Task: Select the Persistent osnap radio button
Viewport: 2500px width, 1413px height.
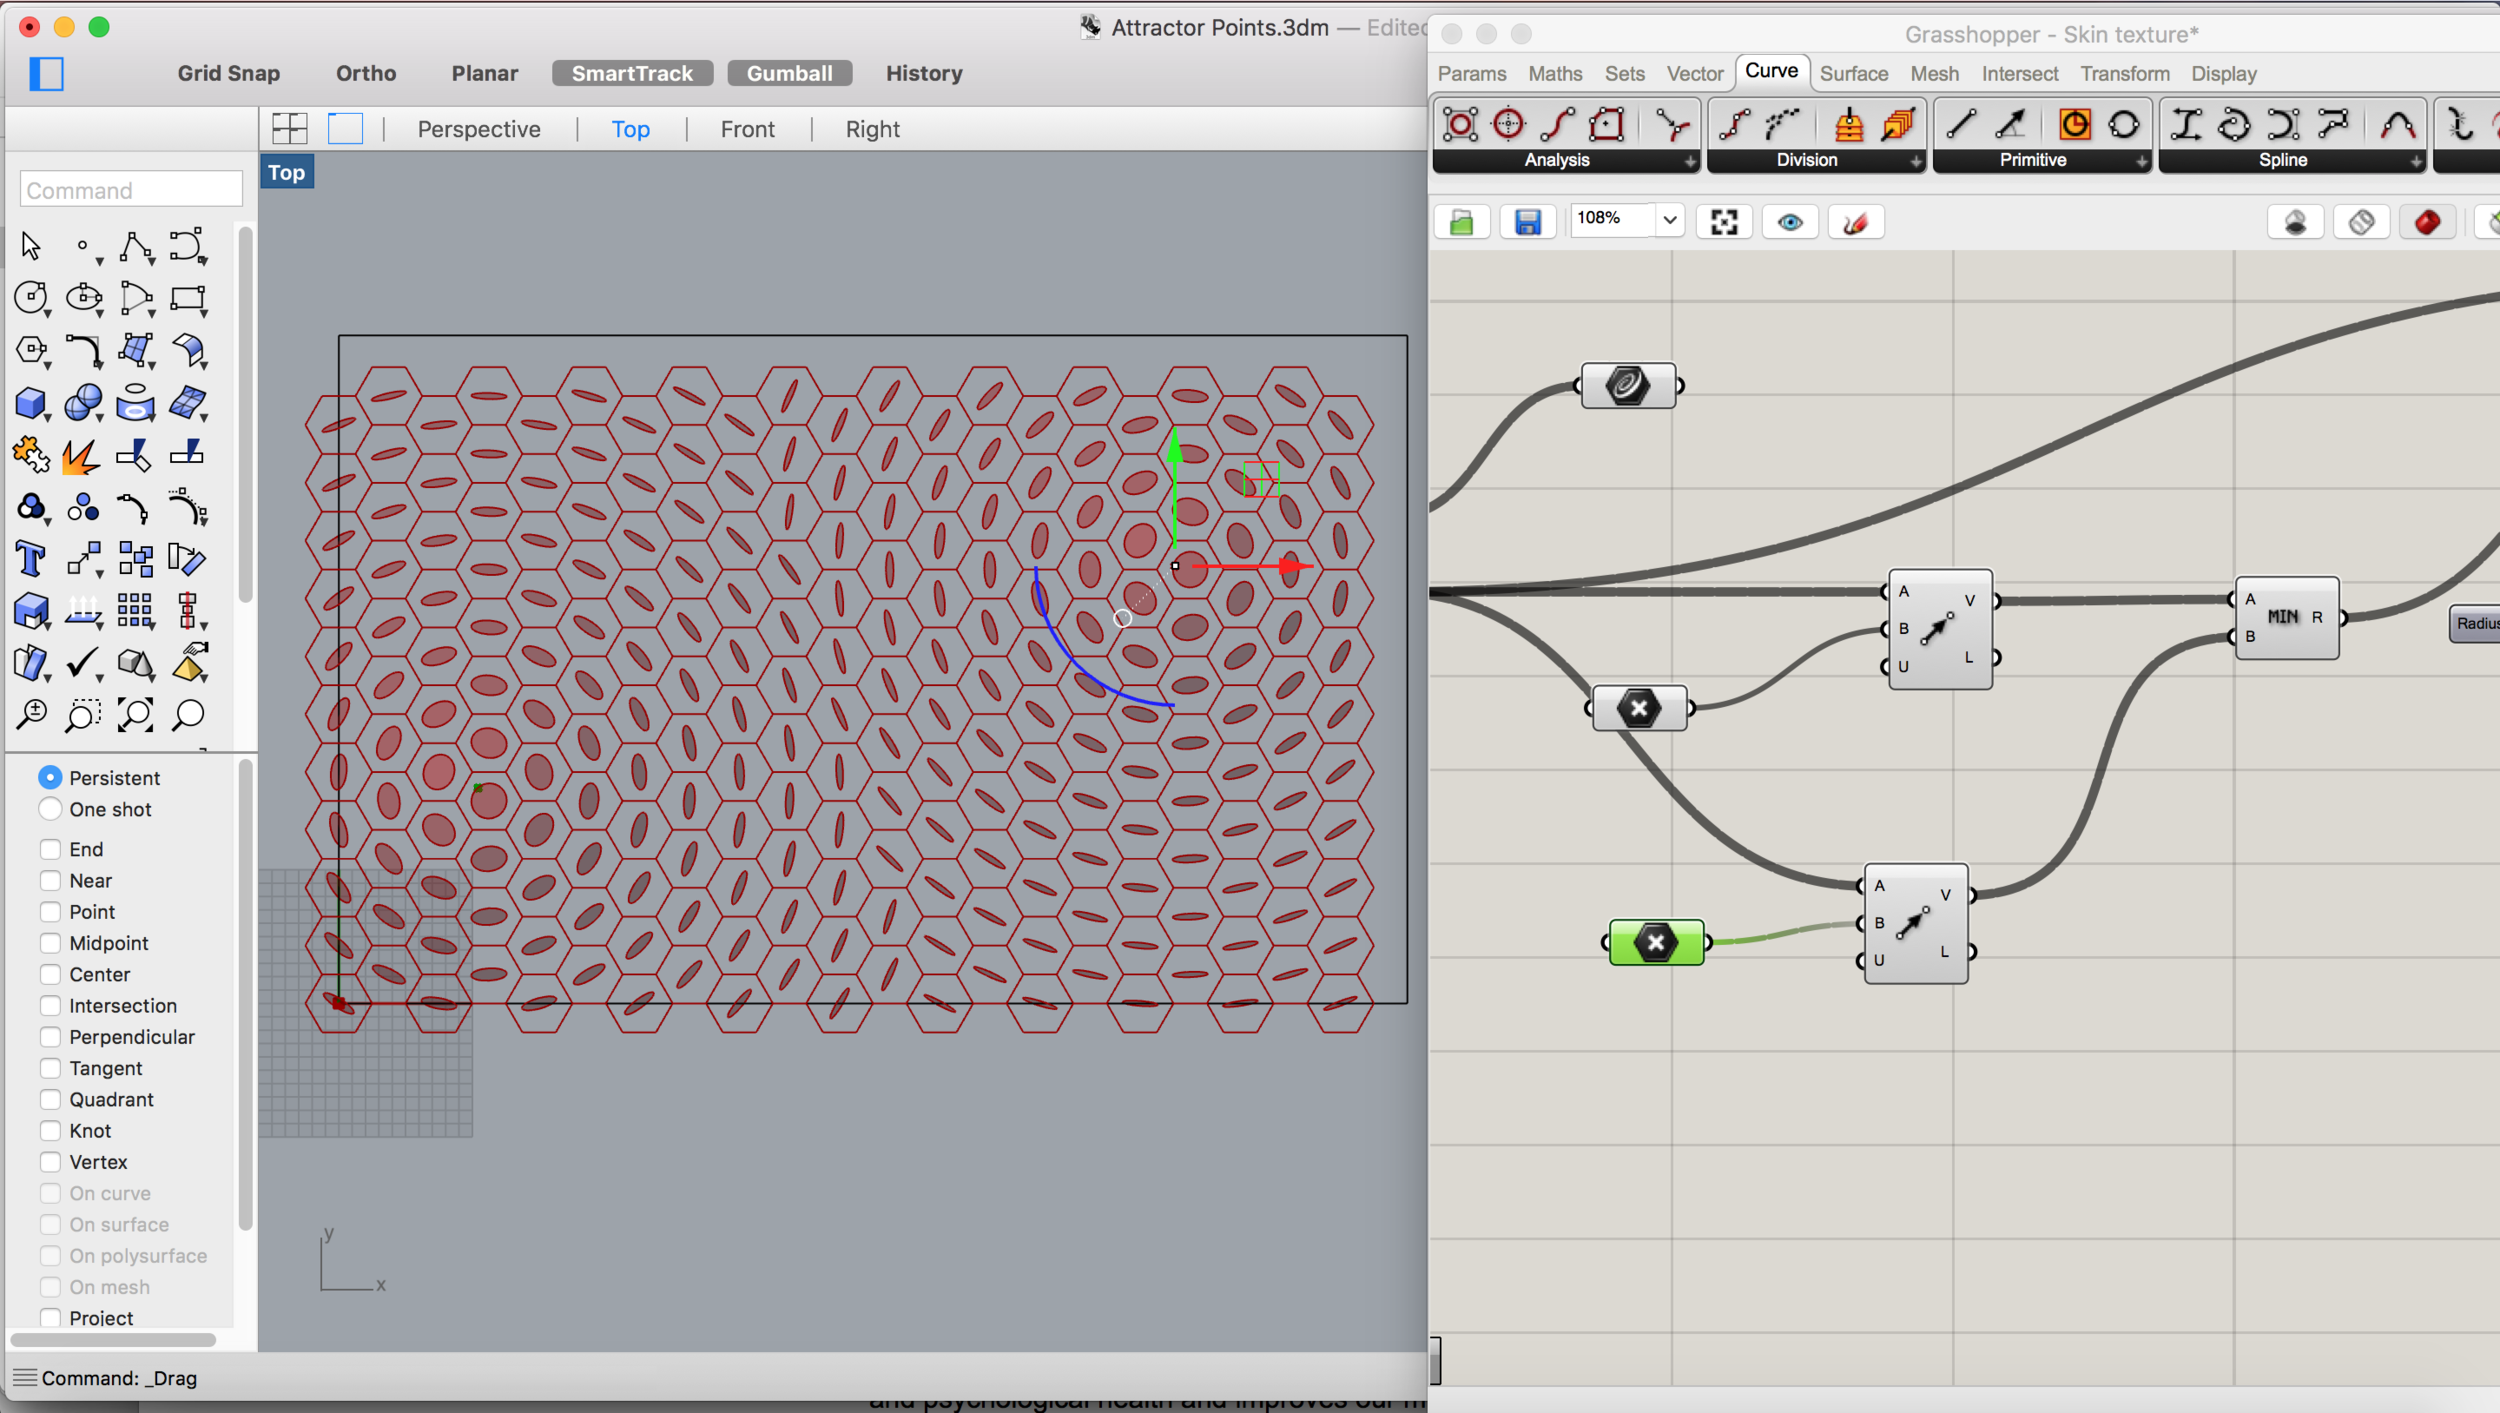Action: point(50,777)
